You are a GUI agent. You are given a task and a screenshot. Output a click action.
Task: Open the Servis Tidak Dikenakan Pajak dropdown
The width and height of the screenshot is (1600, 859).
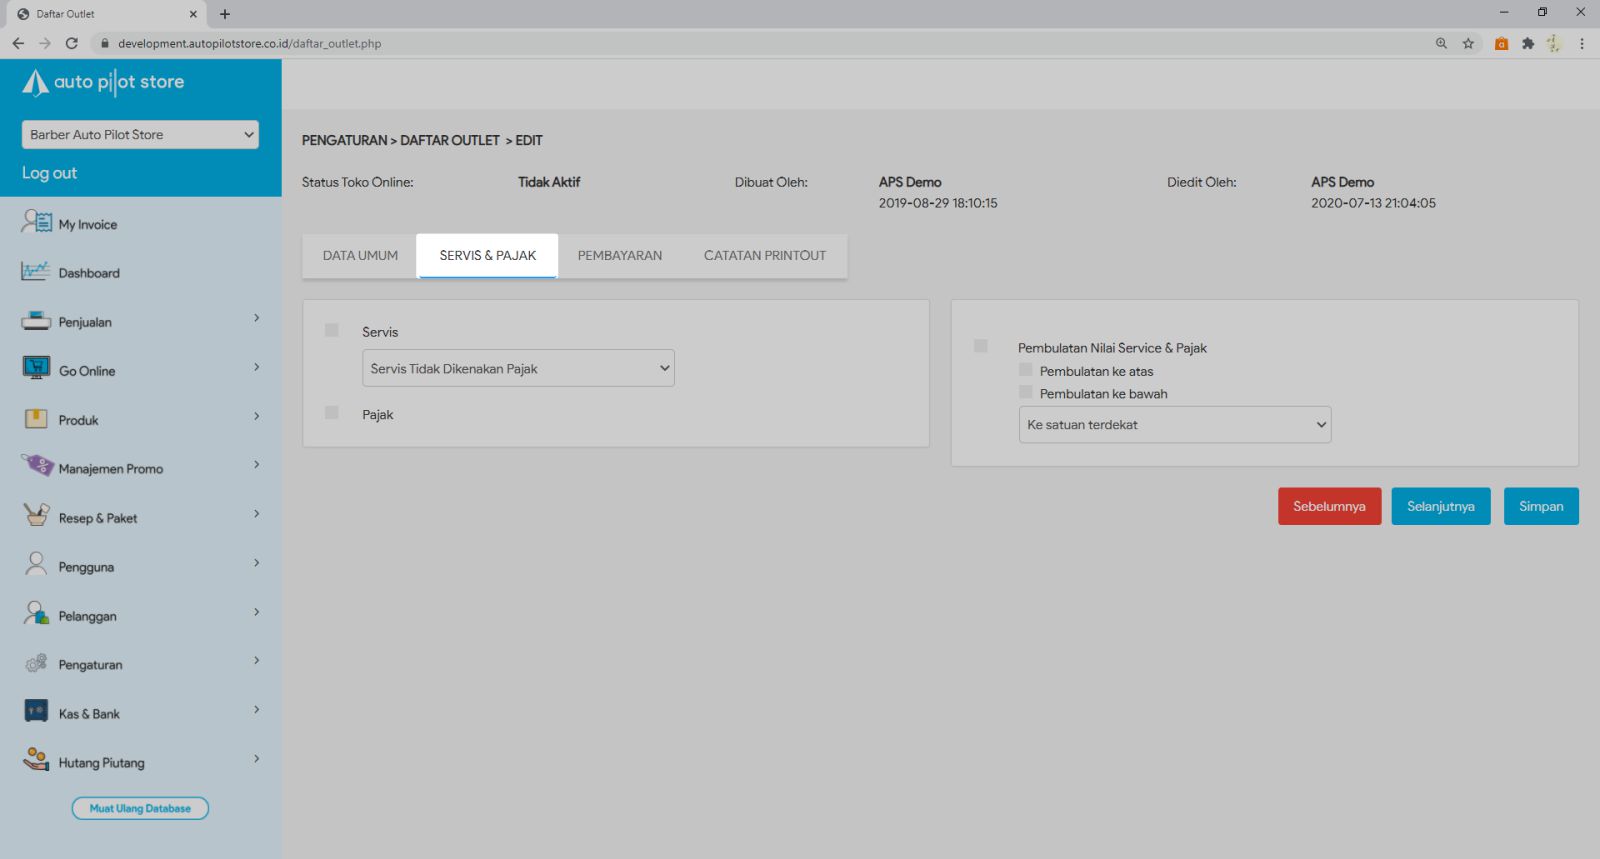(x=518, y=368)
